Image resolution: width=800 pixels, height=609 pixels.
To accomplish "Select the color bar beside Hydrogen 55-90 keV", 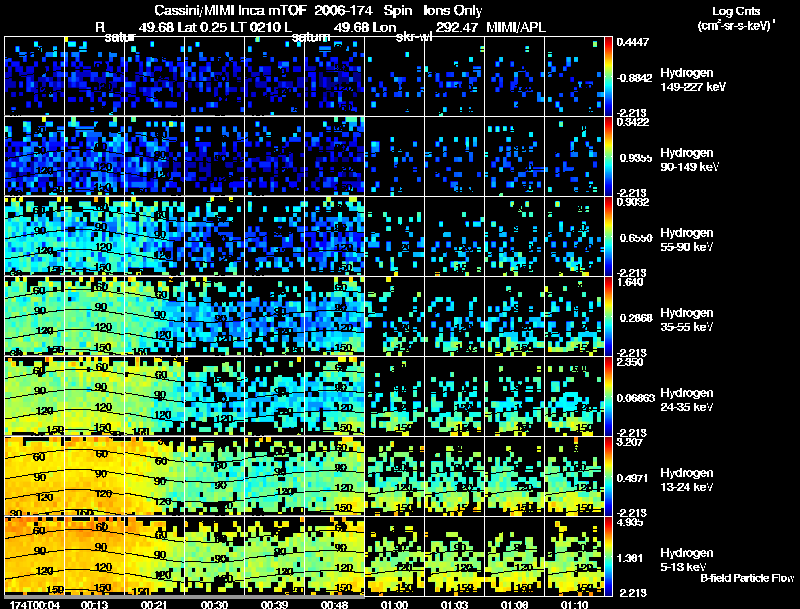I will coord(608,236).
